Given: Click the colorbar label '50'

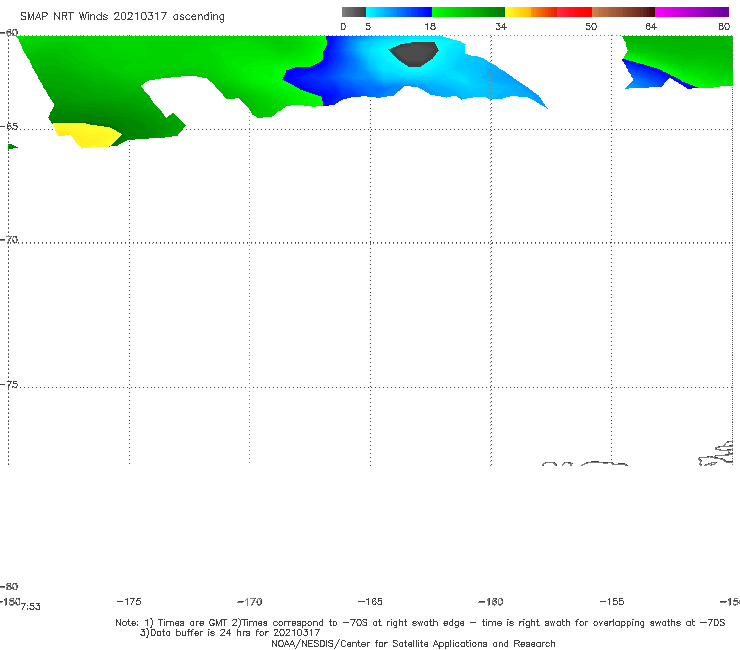Looking at the screenshot, I should 591,26.
